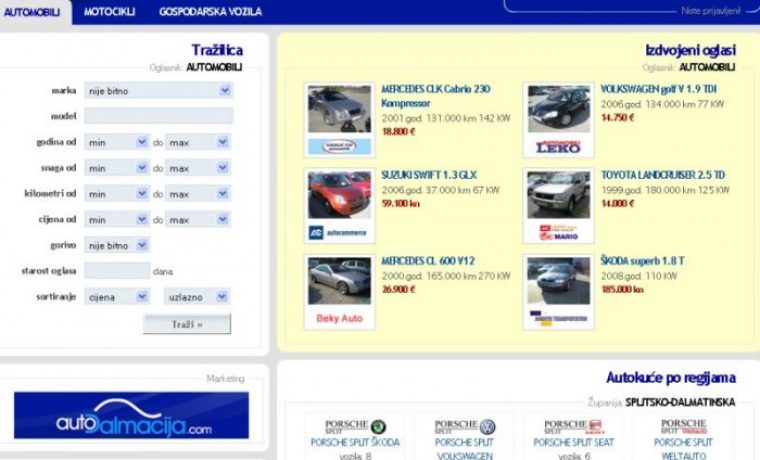Open the GOSPODARSKA VOZILA tab
The image size is (760, 460).
coord(210,12)
